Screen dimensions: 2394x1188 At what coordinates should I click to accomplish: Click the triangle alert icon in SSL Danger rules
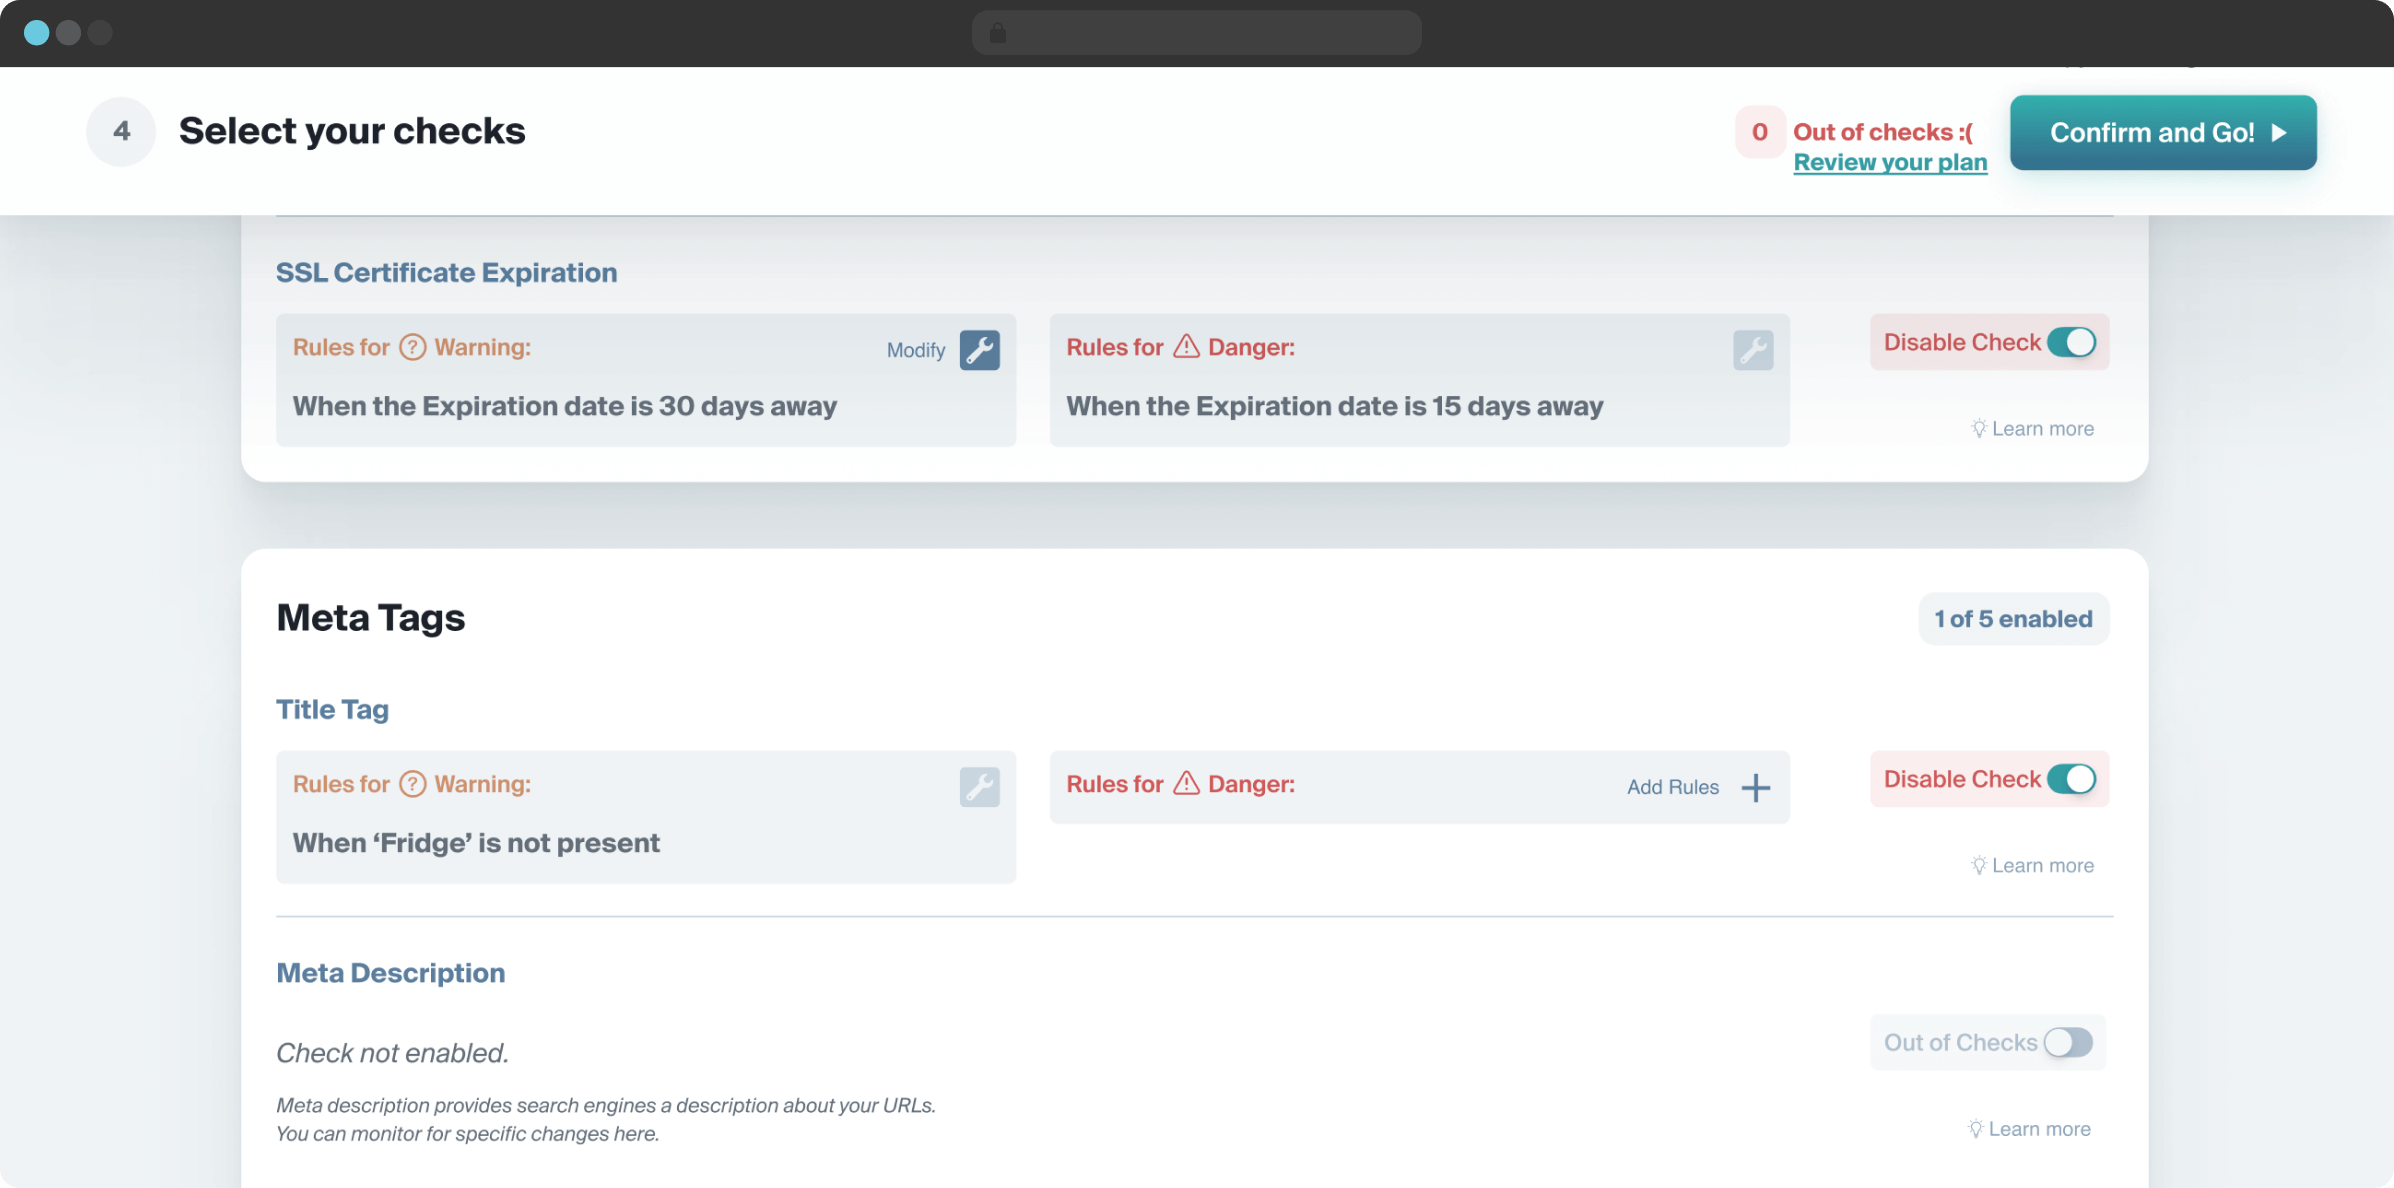(1186, 346)
